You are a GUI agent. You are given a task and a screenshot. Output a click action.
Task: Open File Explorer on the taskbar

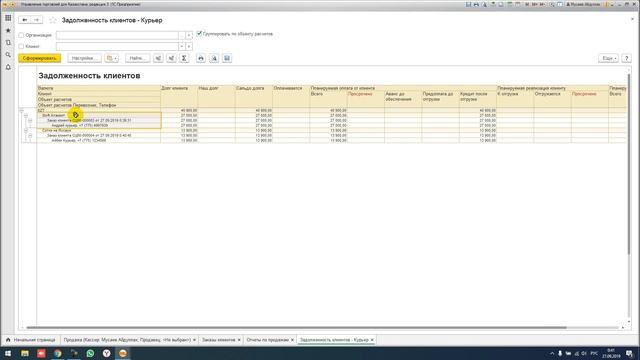tap(25, 353)
